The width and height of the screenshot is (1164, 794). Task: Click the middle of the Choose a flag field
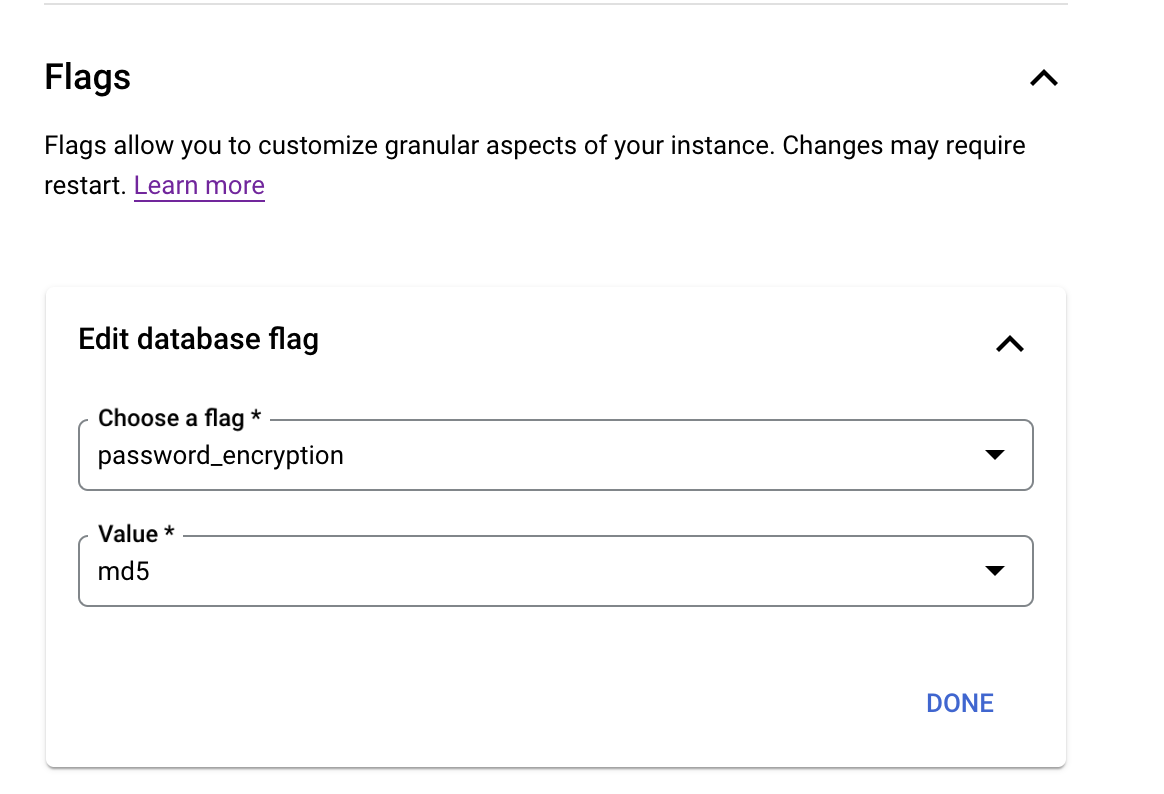click(555, 456)
